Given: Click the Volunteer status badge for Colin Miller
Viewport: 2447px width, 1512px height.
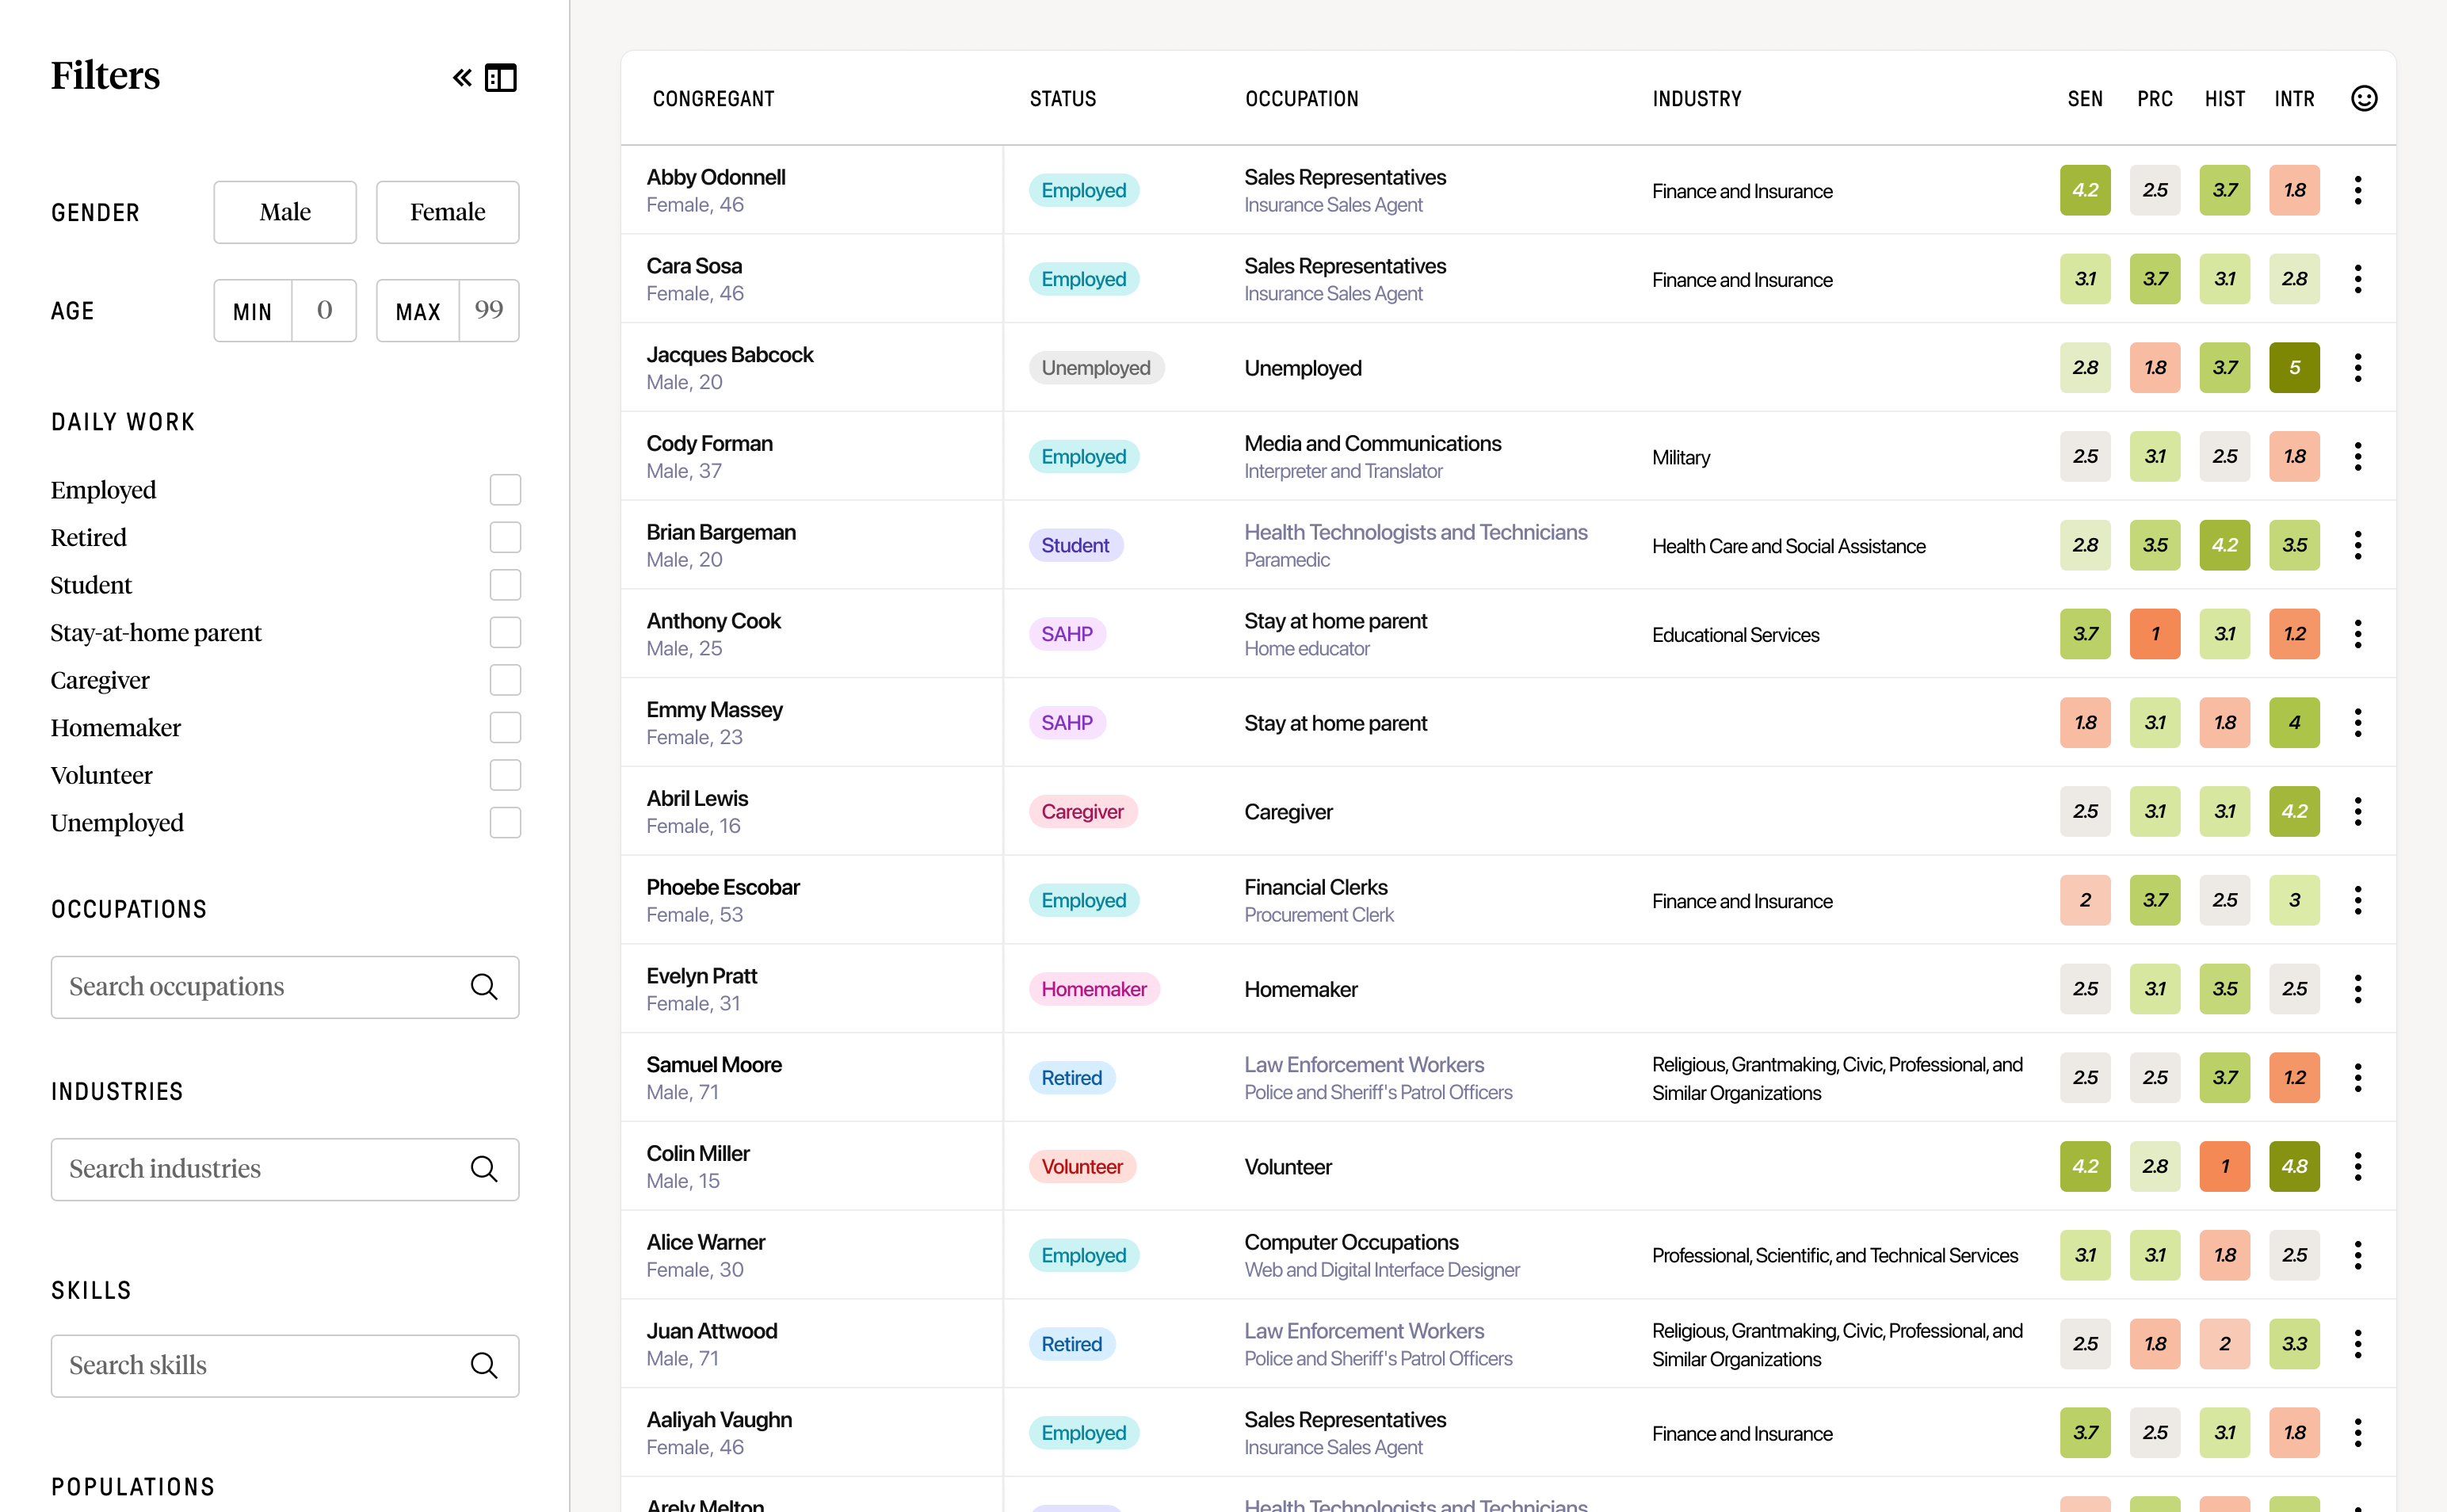Looking at the screenshot, I should pyautogui.click(x=1082, y=1167).
